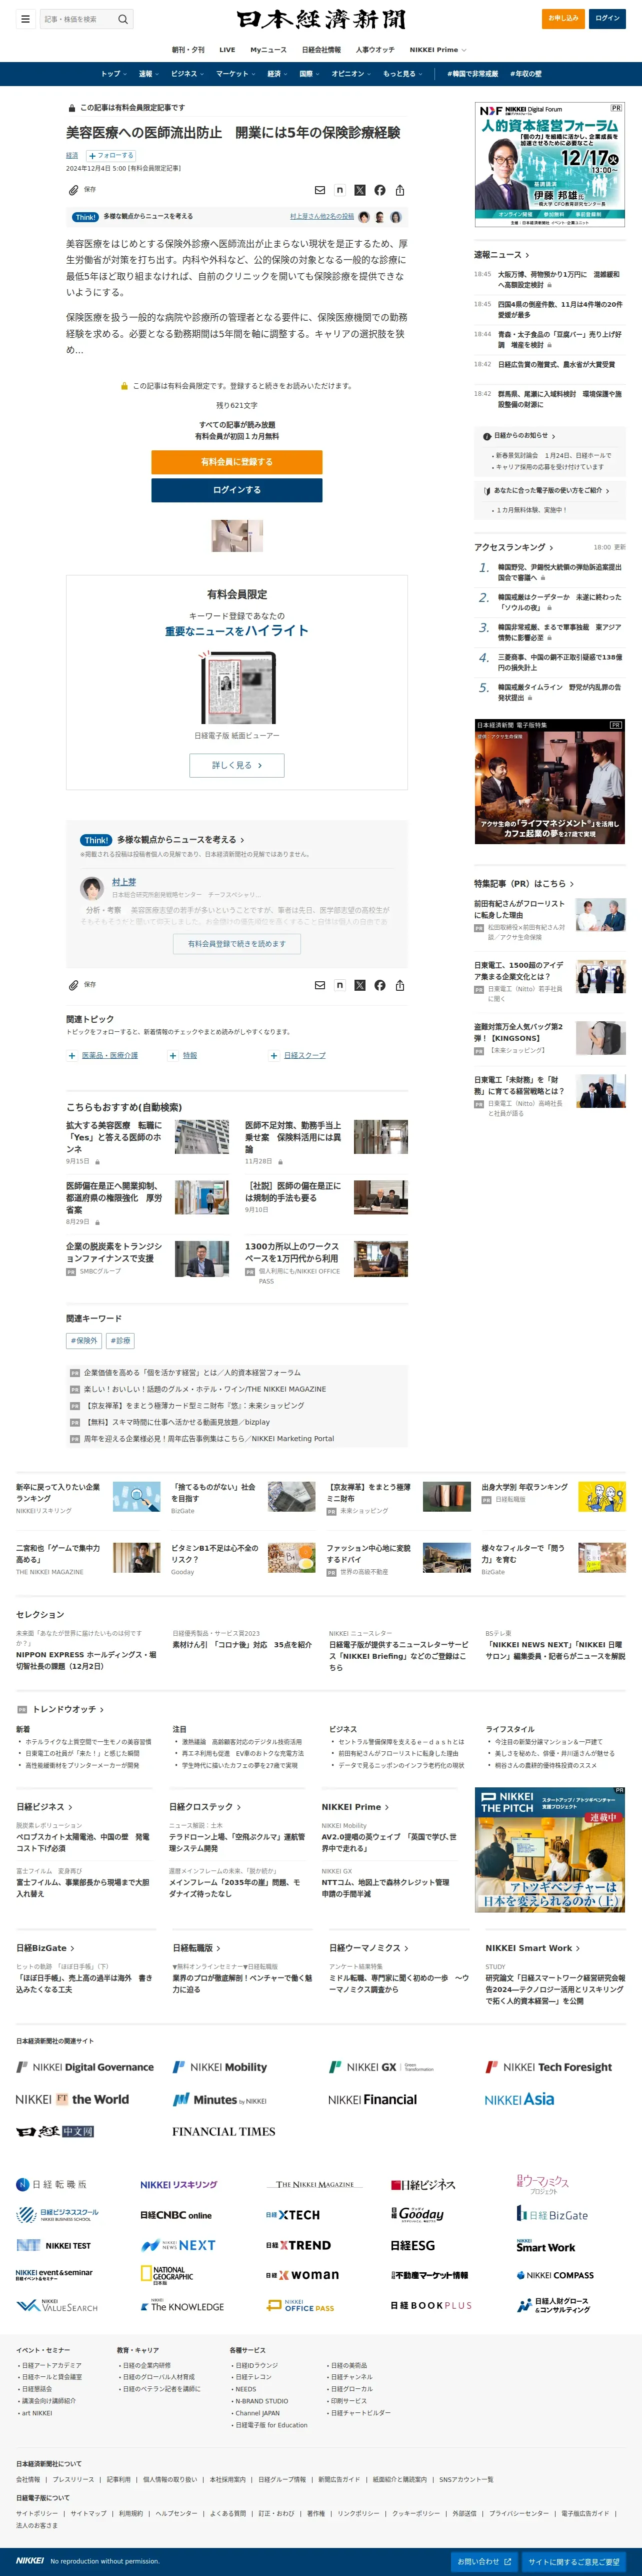Open NIKKEI Mobility logo link
The width and height of the screenshot is (642, 2576).
(220, 2066)
